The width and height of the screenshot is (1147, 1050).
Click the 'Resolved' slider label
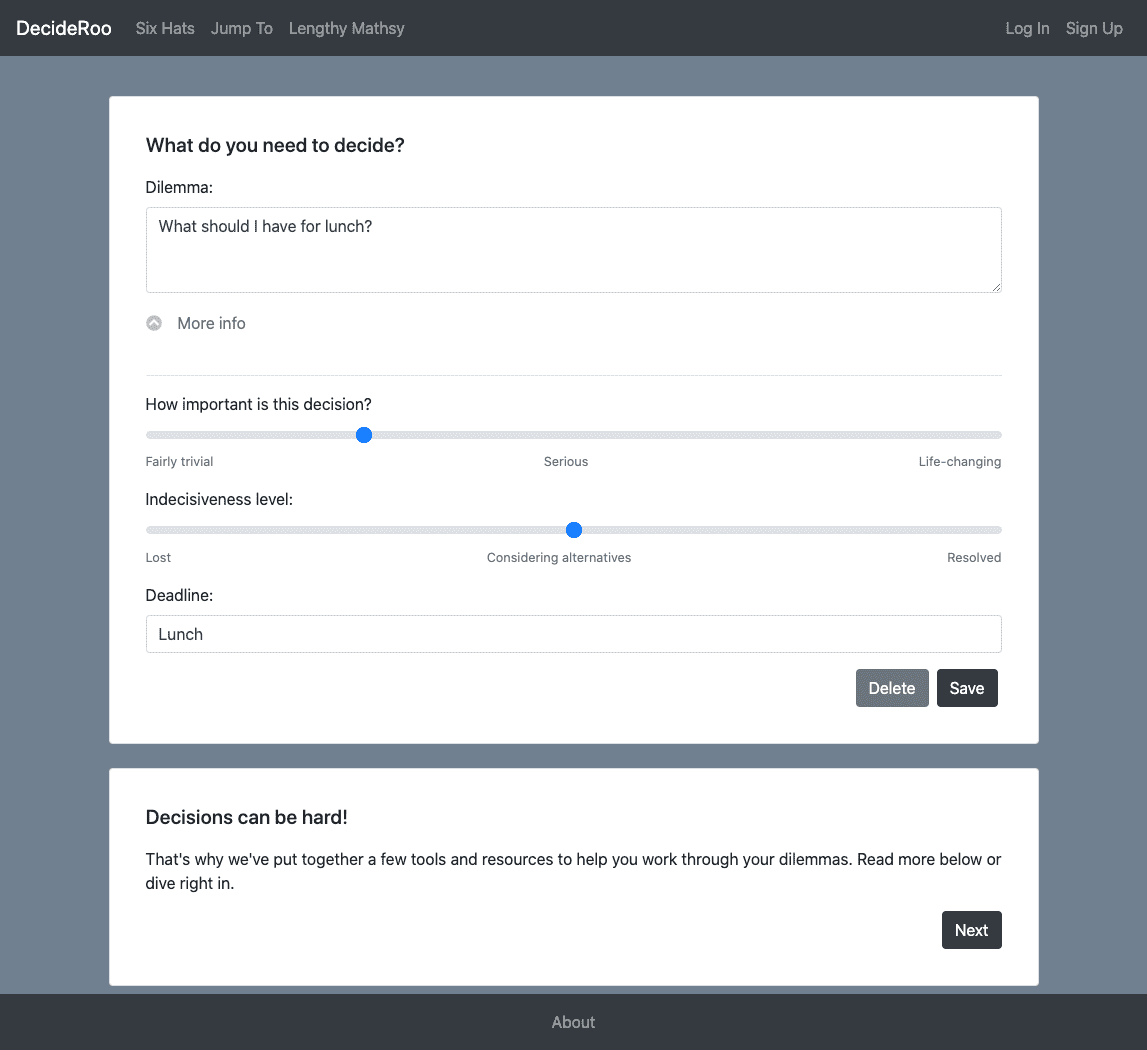point(974,558)
